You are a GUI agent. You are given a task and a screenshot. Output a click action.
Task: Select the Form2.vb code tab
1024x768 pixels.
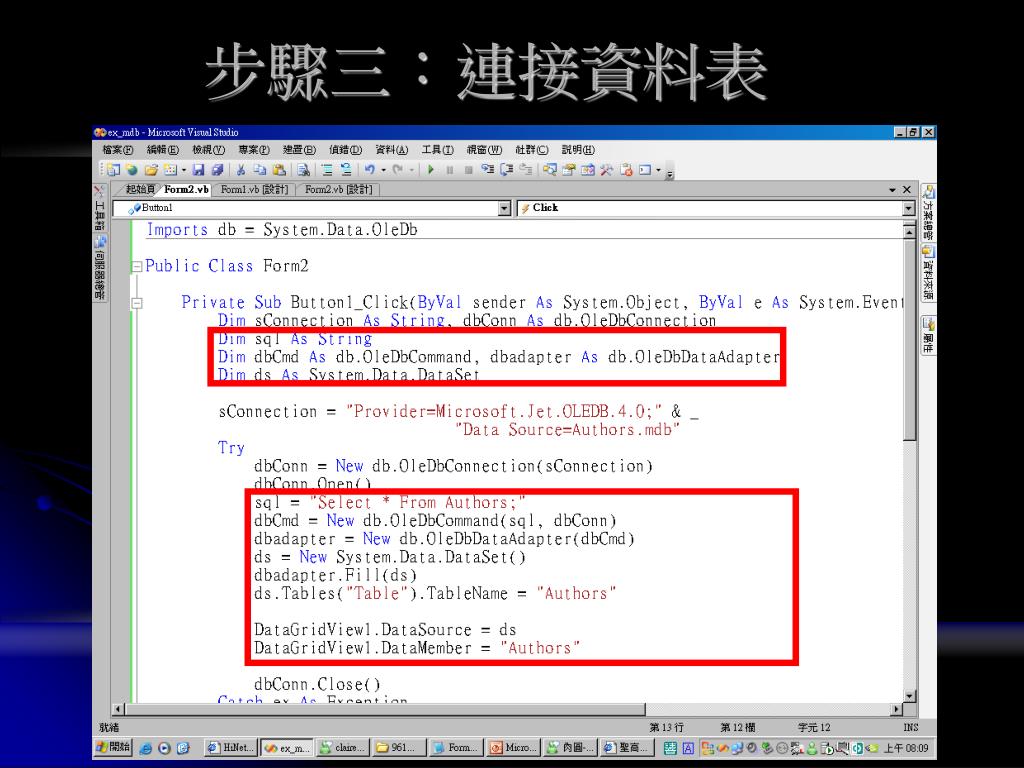click(x=186, y=189)
